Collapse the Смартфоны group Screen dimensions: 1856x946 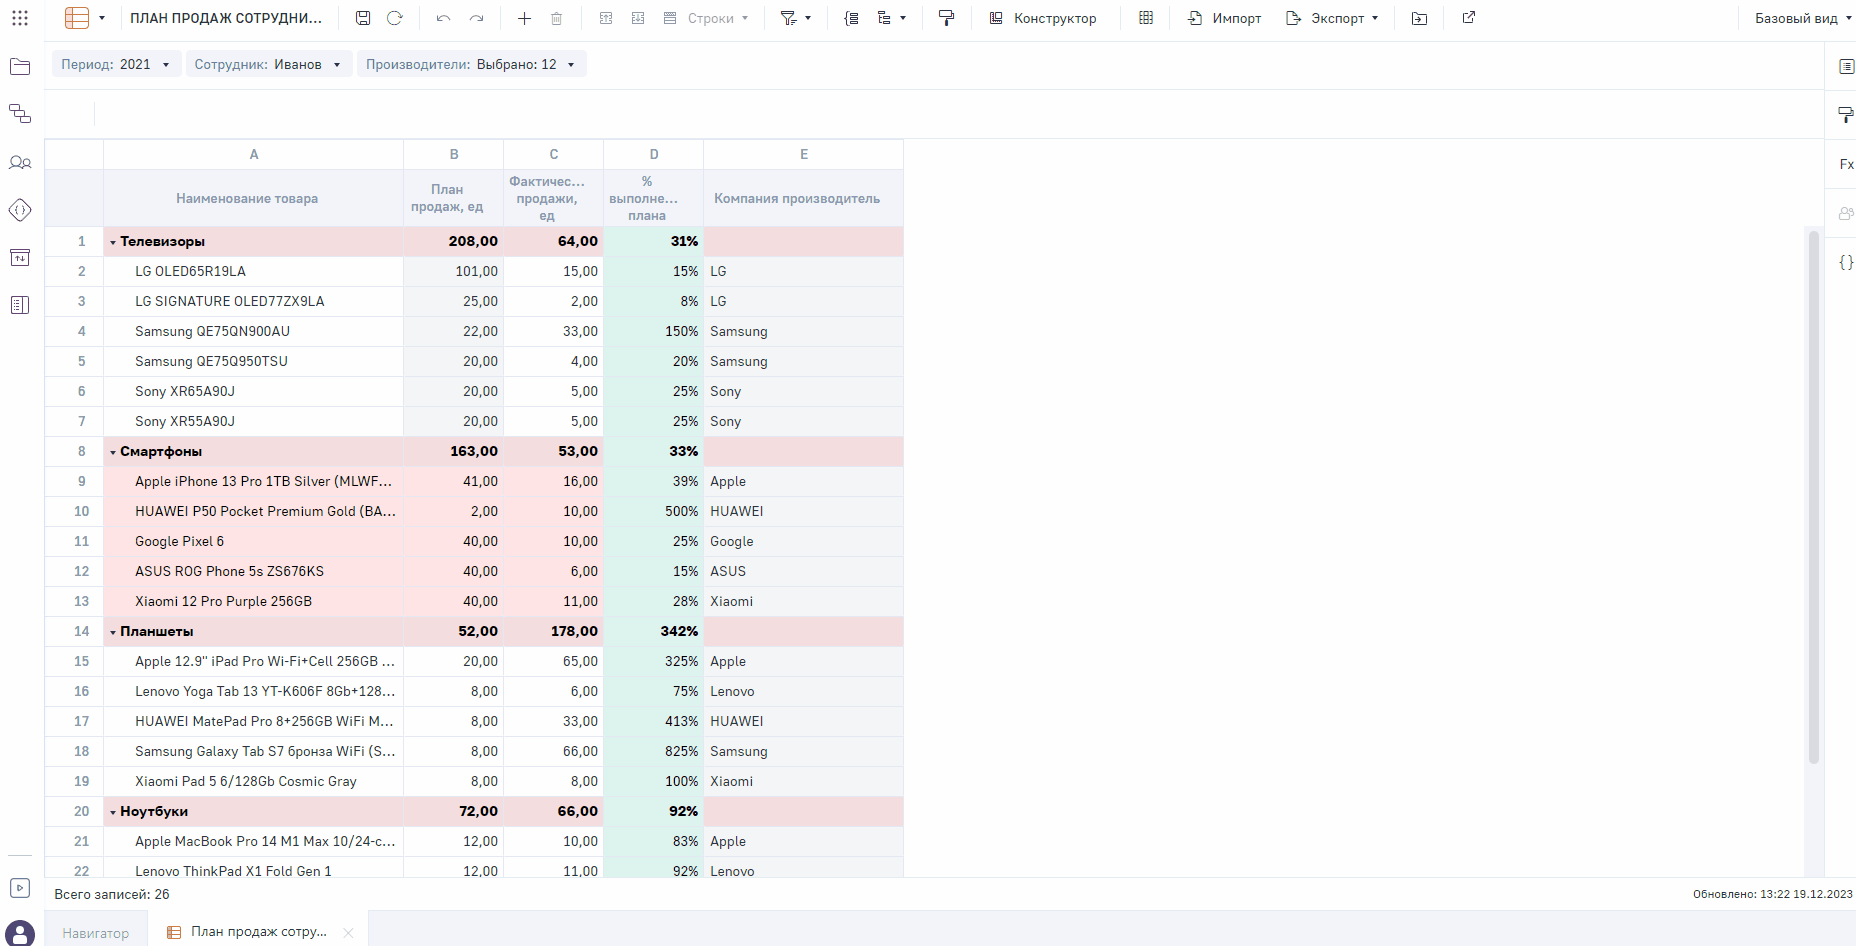113,452
